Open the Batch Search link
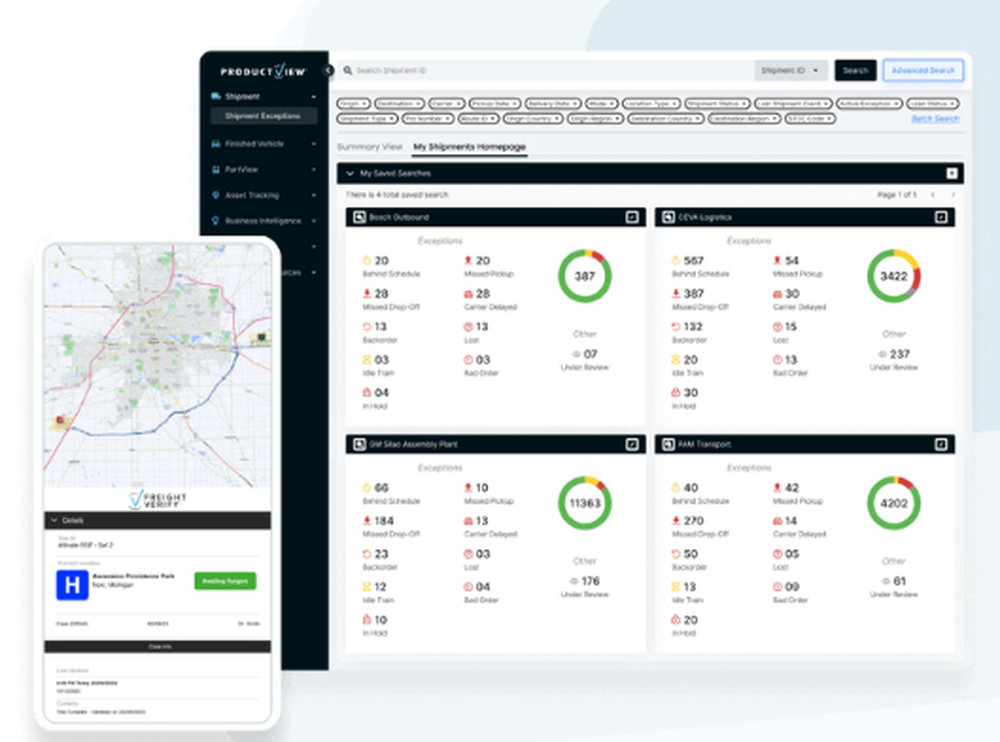This screenshot has height=742, width=1000. [935, 119]
